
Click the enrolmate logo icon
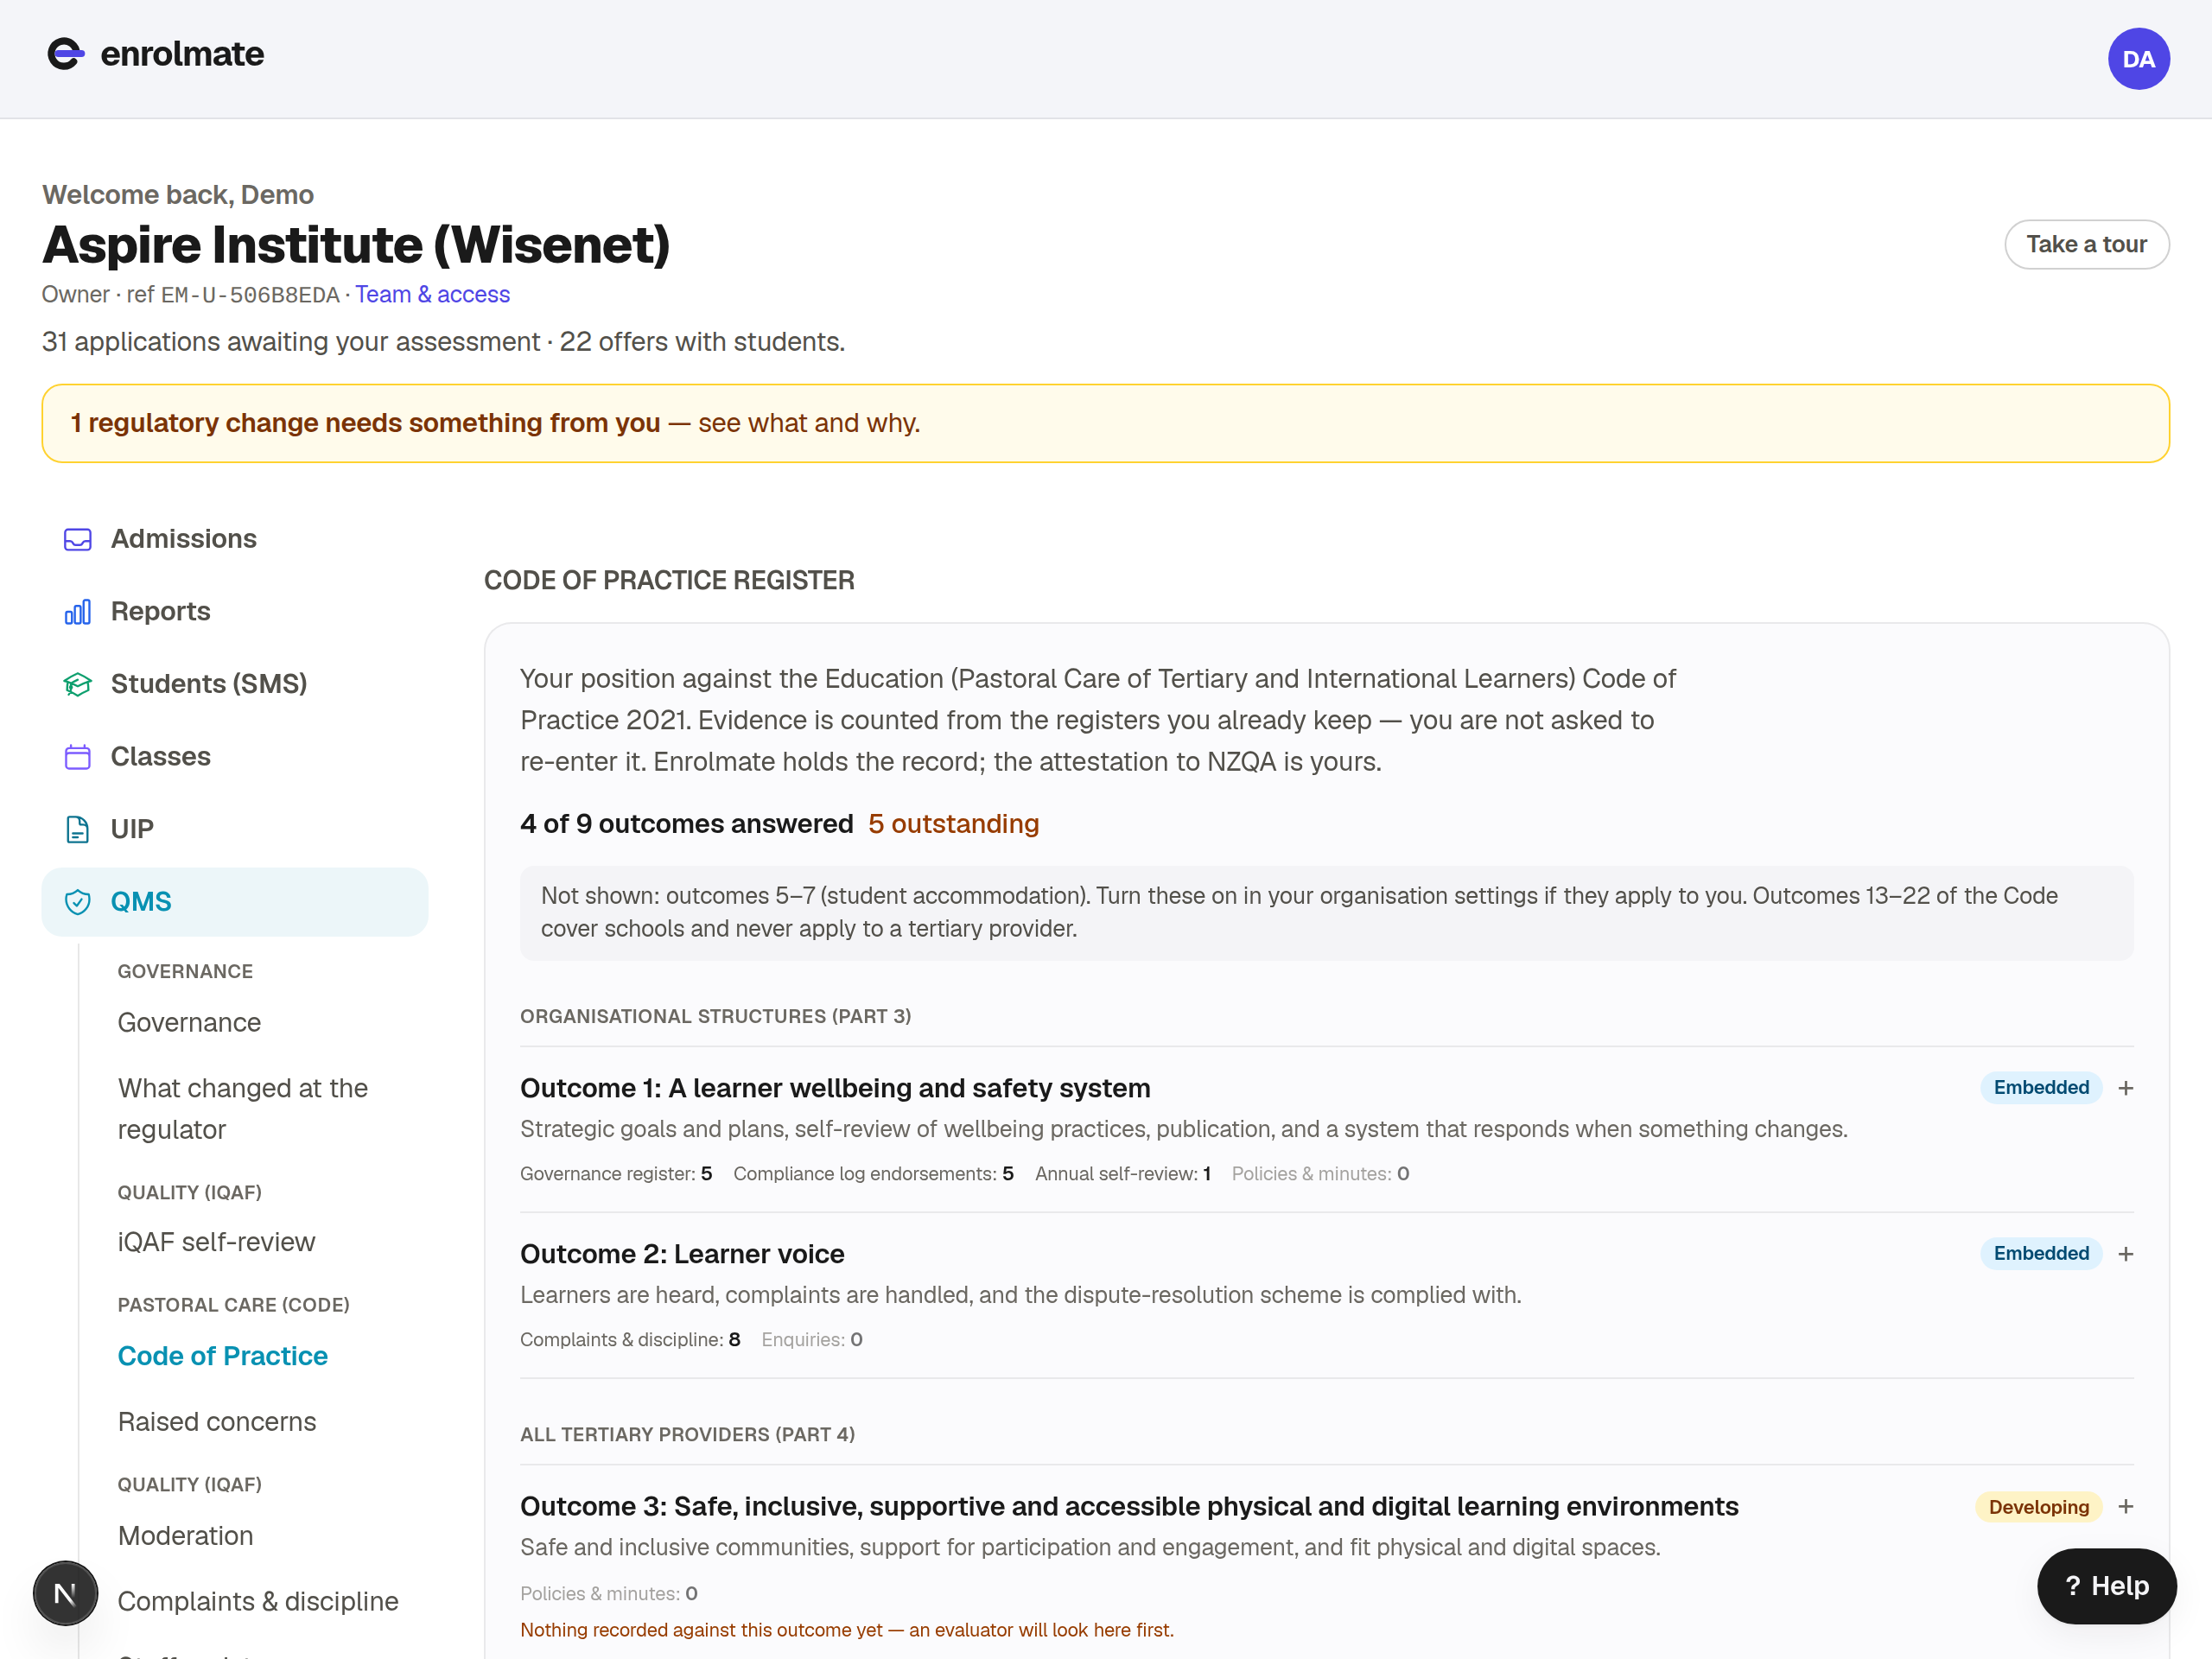click(x=66, y=54)
